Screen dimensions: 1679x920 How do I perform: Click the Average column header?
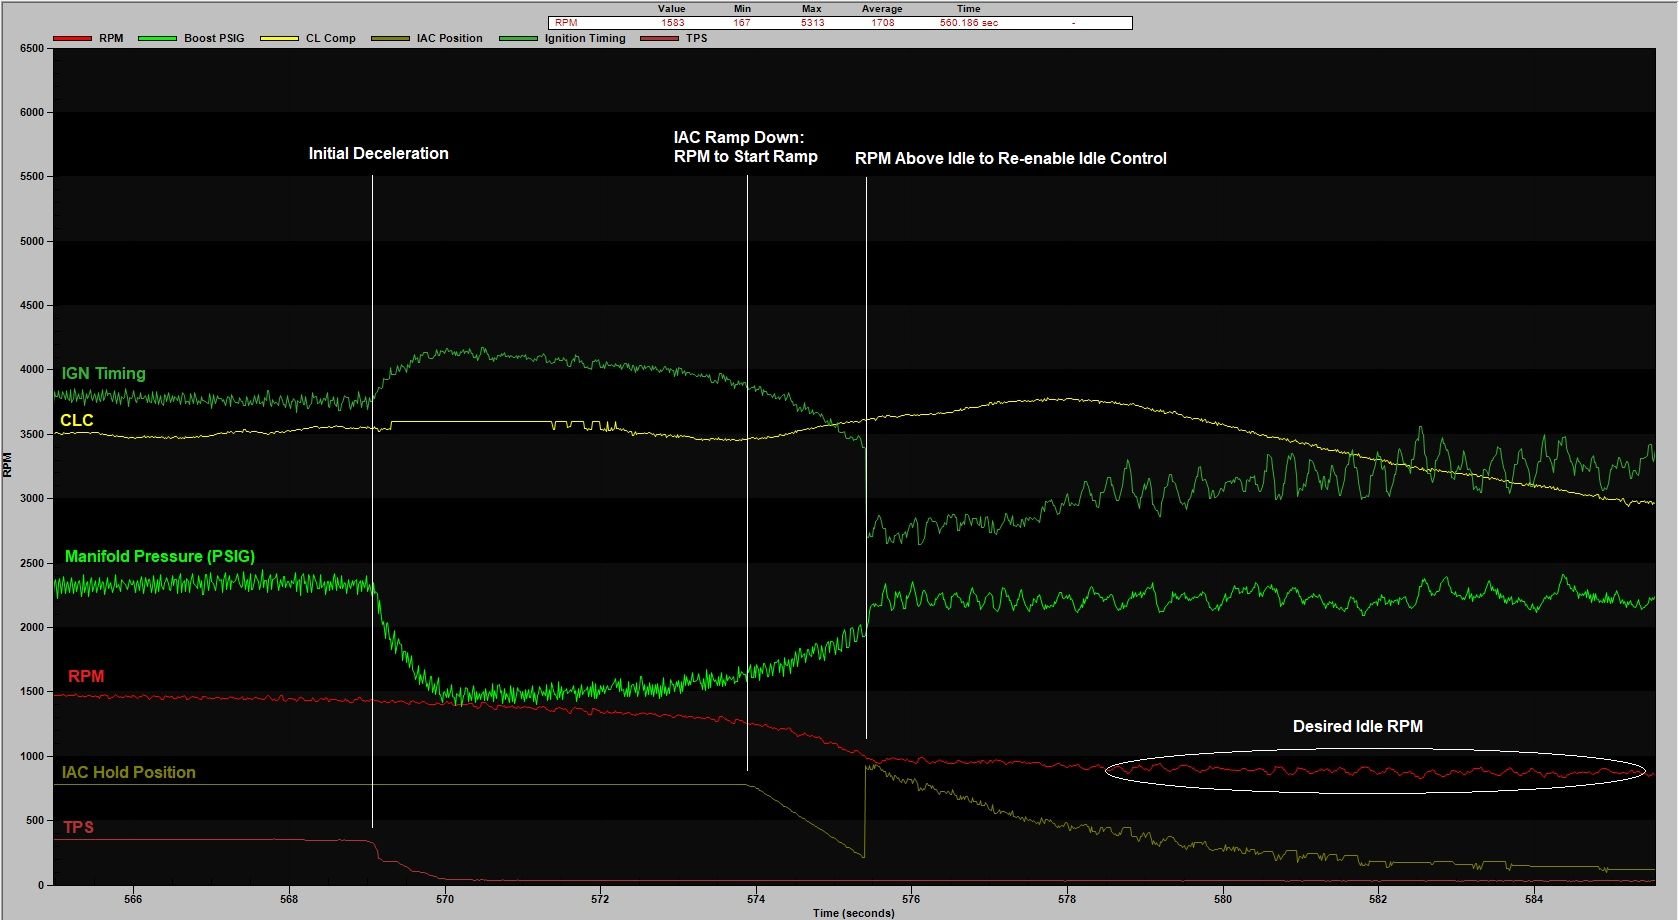(x=880, y=8)
